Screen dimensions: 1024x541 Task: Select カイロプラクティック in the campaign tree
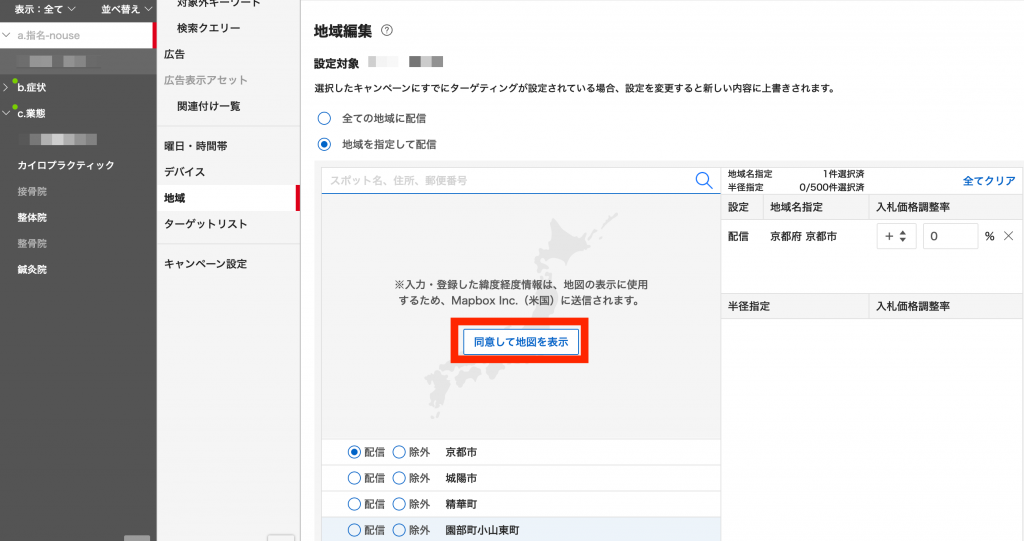coord(66,165)
